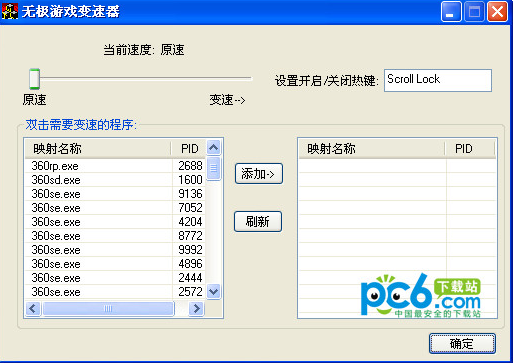
Task: Select the process with PID 8772
Action: point(115,236)
